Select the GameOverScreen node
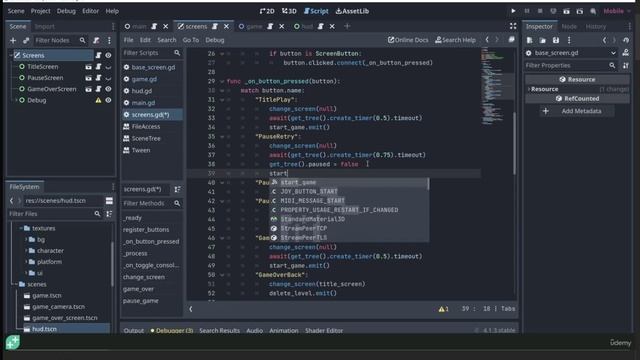The width and height of the screenshot is (640, 360). pos(51,89)
